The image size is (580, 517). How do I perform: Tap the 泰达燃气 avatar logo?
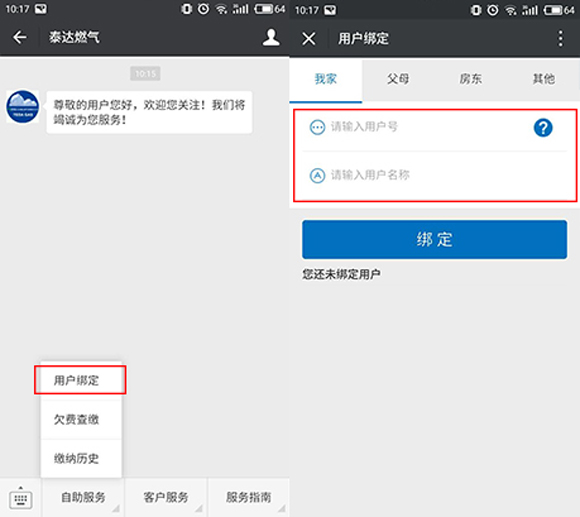23,107
